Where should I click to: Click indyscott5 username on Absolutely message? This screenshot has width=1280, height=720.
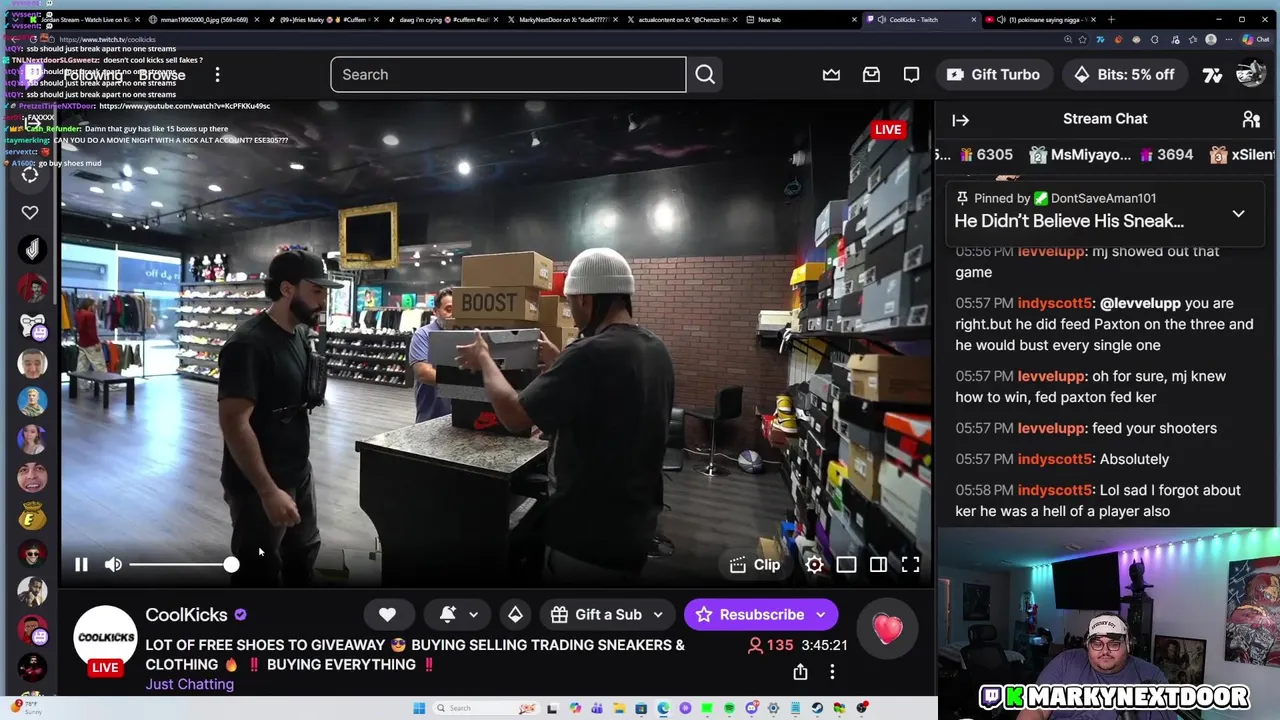1055,459
